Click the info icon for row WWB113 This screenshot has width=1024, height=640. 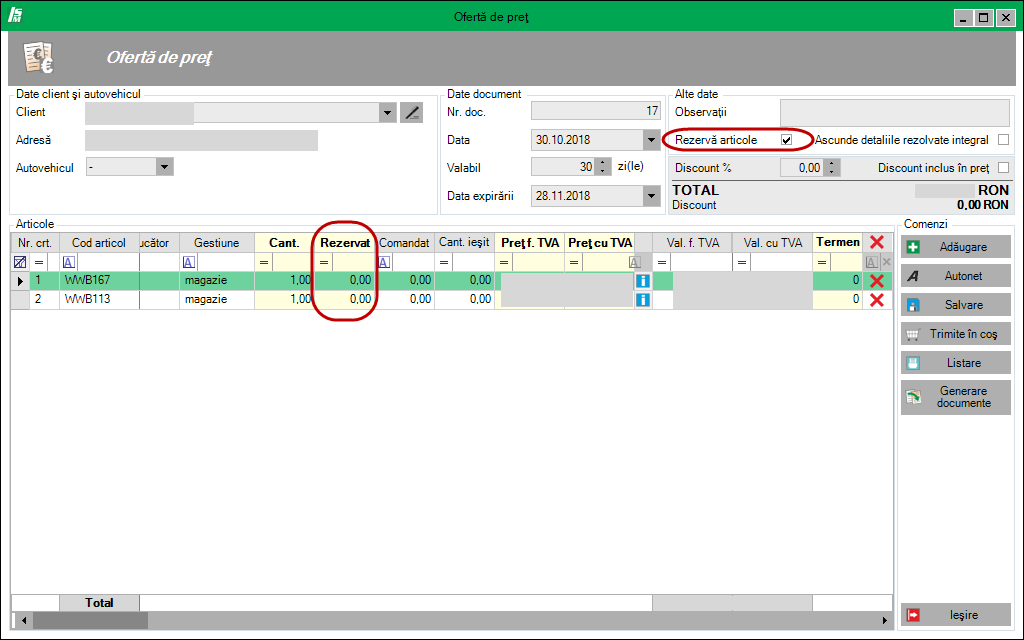643,299
